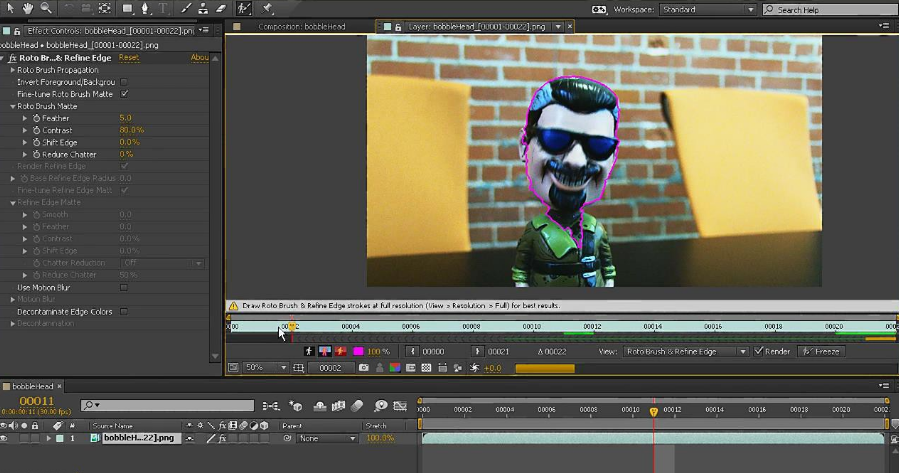Enable frame blending for composition
Viewport: 899px width, 473px height.
(338, 406)
